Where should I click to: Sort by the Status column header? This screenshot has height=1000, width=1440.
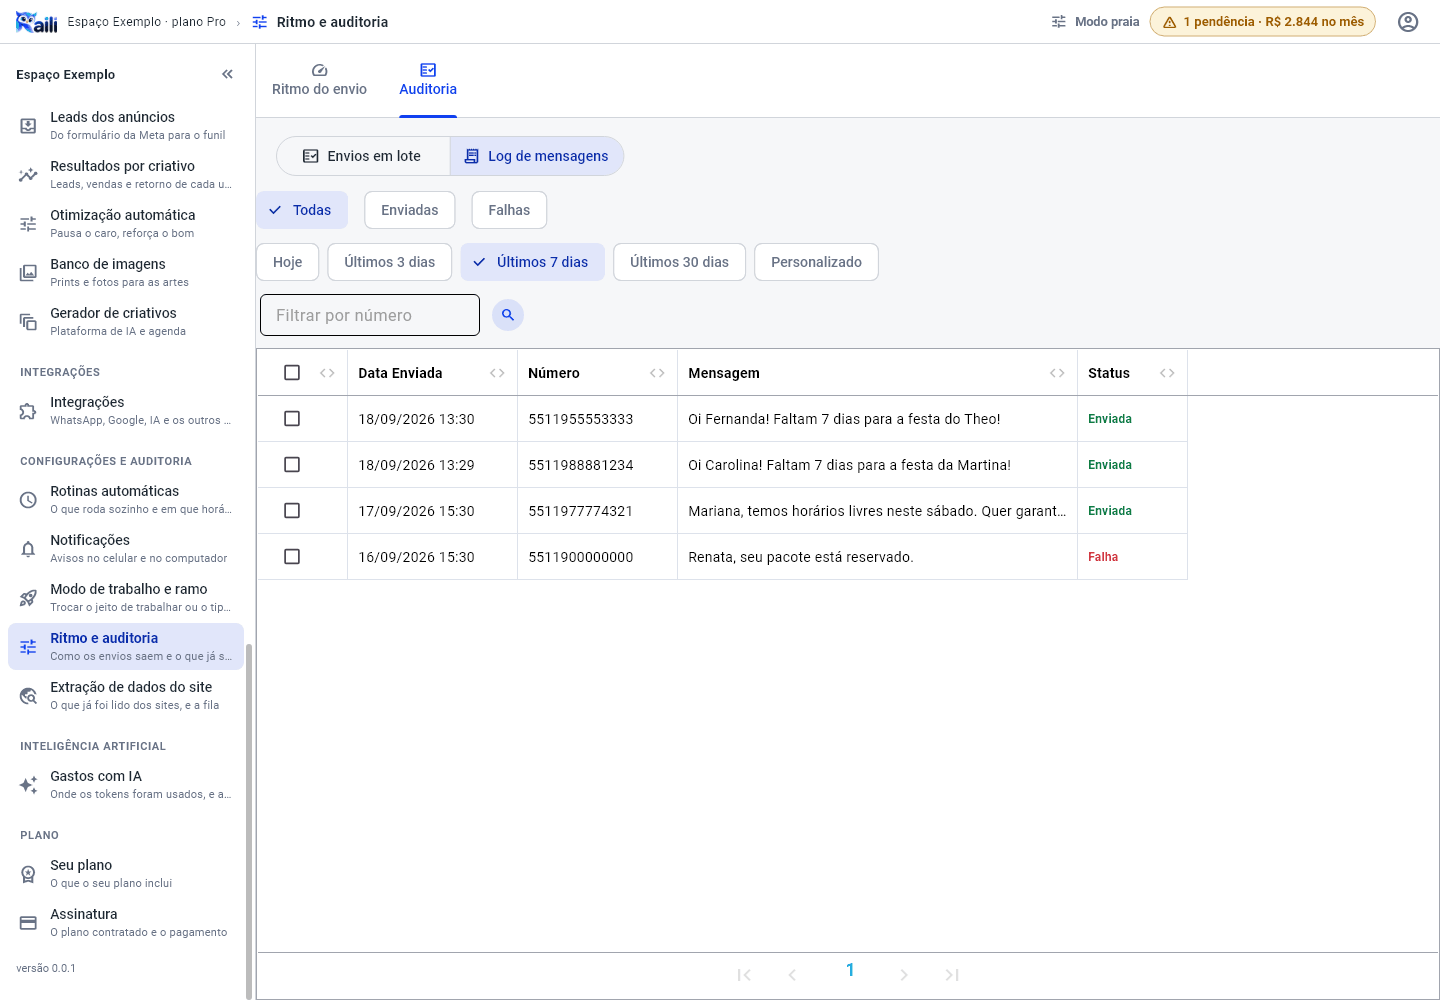pos(1109,373)
